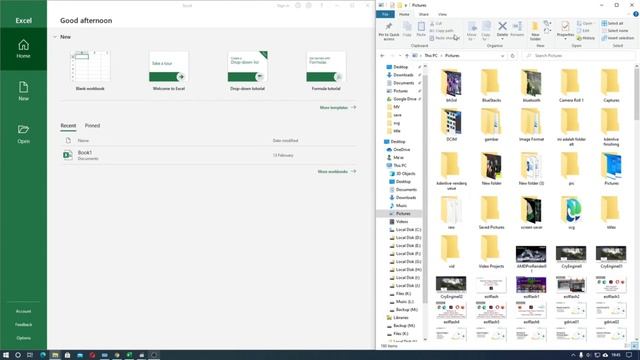
Task: Choose Open in the Excel sidebar
Action: click(23, 134)
